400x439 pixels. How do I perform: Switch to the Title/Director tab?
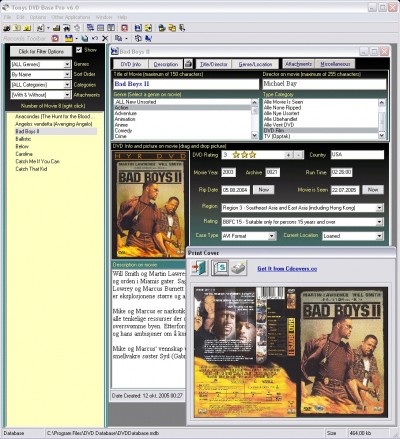click(x=214, y=64)
